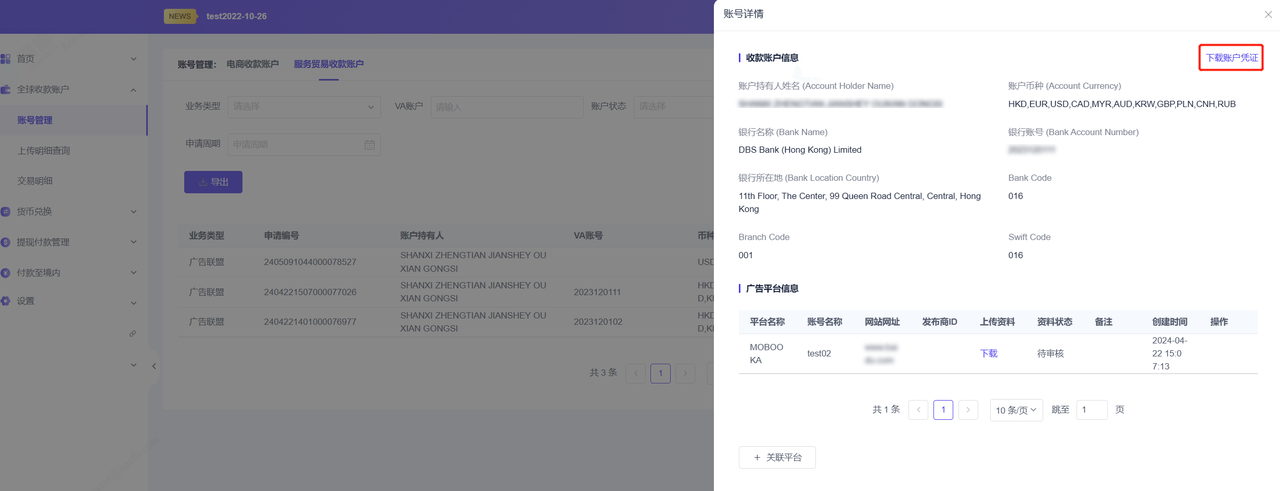This screenshot has height=491, width=1280.
Task: Go to previous page in platform table
Action: click(x=918, y=410)
